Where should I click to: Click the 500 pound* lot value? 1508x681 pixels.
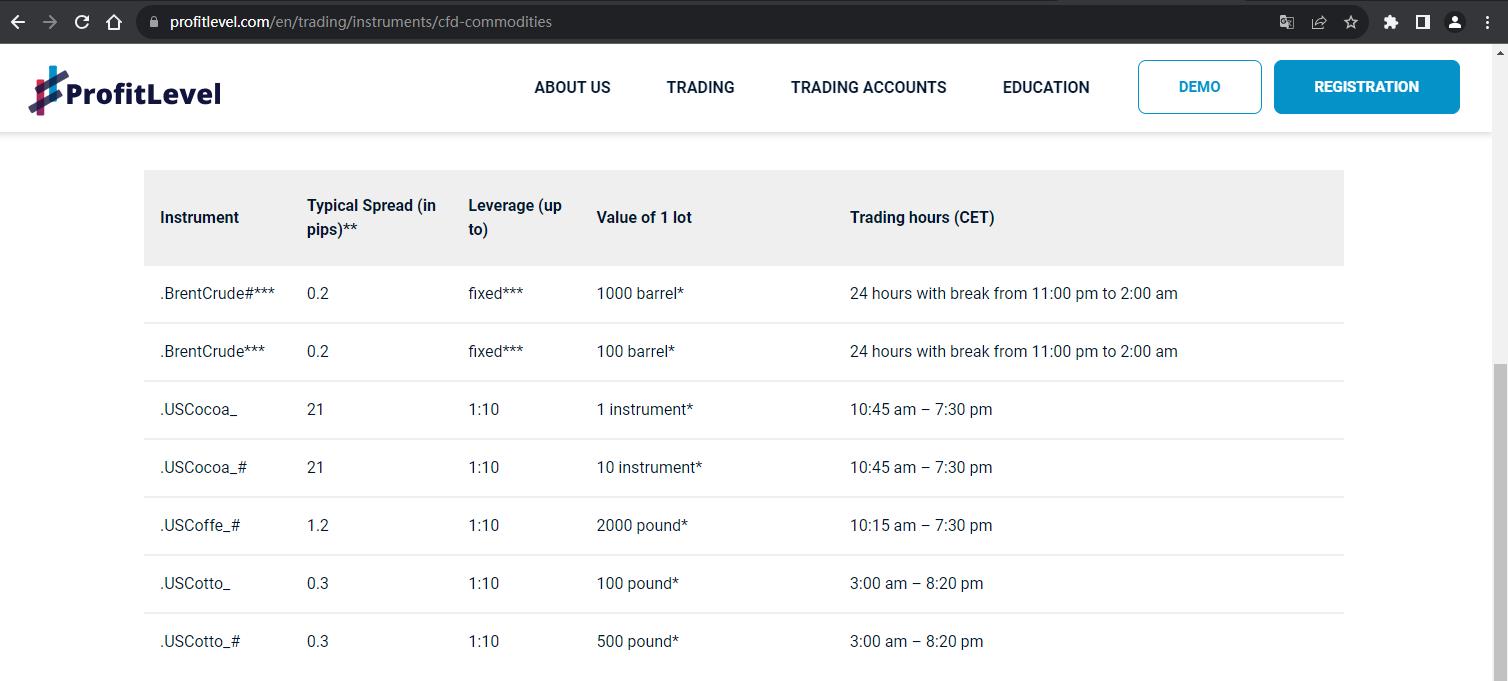pyautogui.click(x=637, y=641)
